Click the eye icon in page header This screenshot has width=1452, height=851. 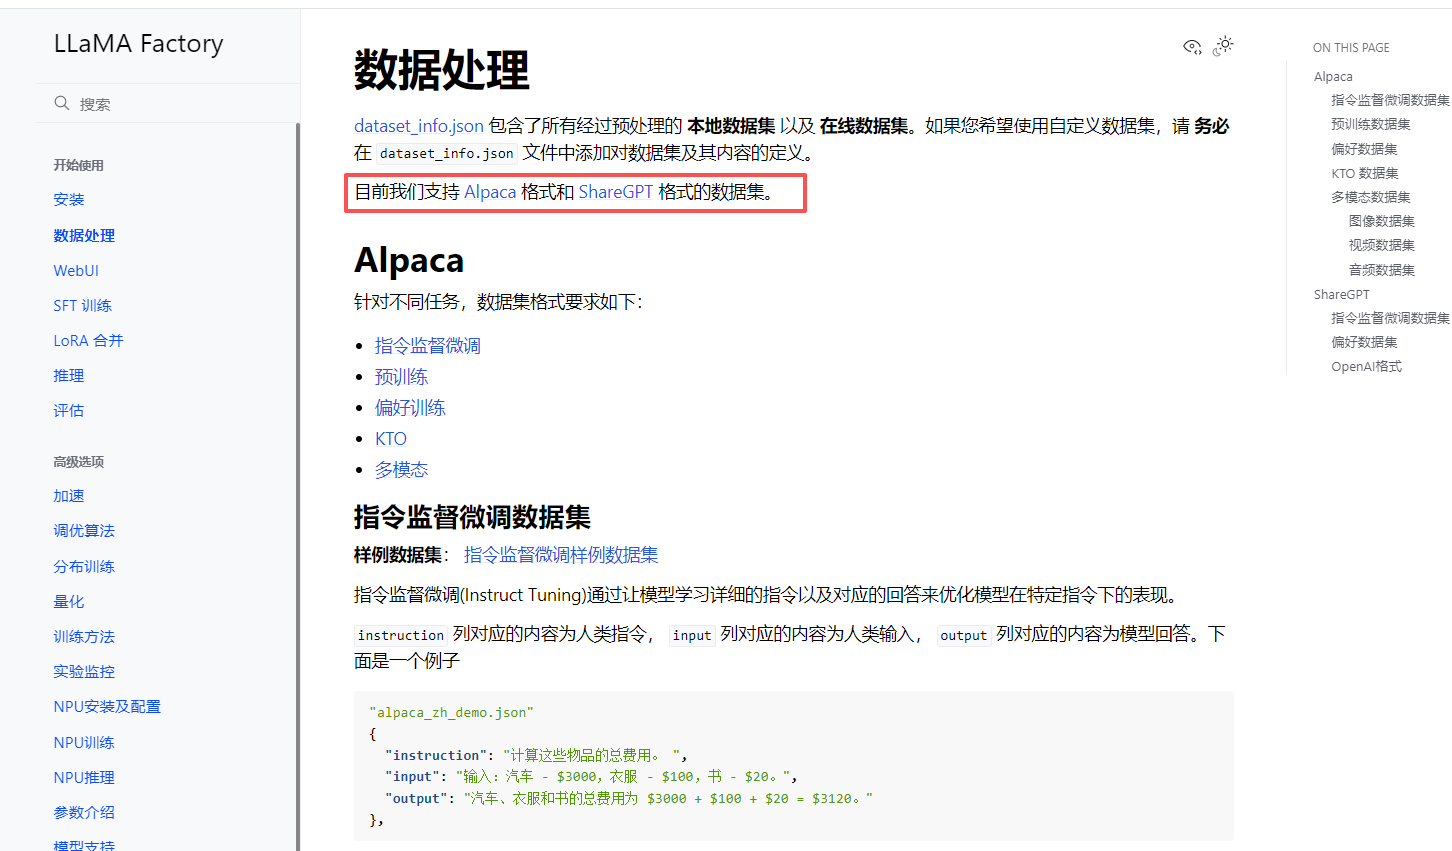coord(1192,47)
